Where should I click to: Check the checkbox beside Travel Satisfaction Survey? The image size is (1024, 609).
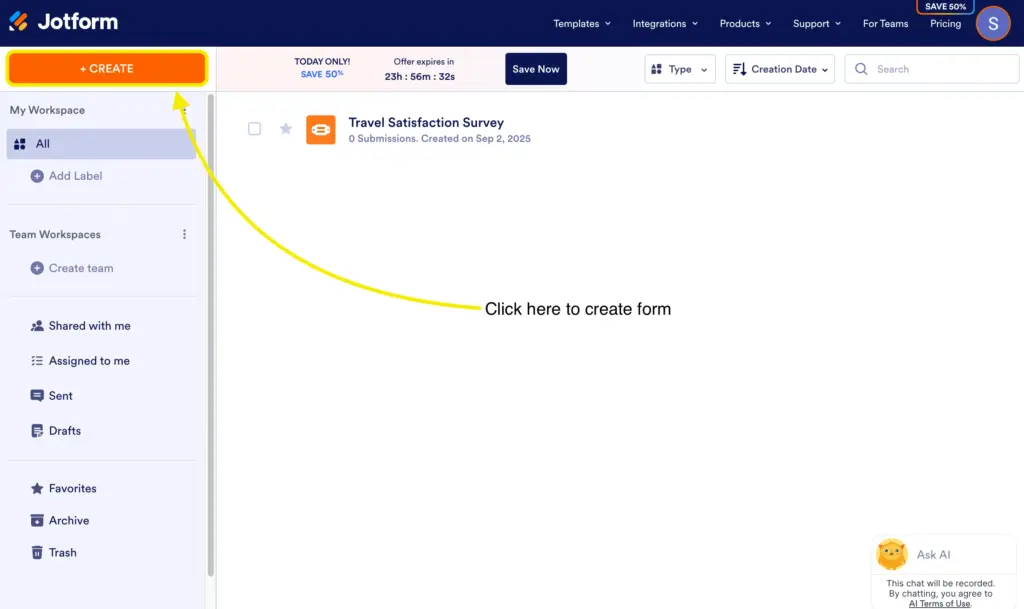pyautogui.click(x=255, y=129)
